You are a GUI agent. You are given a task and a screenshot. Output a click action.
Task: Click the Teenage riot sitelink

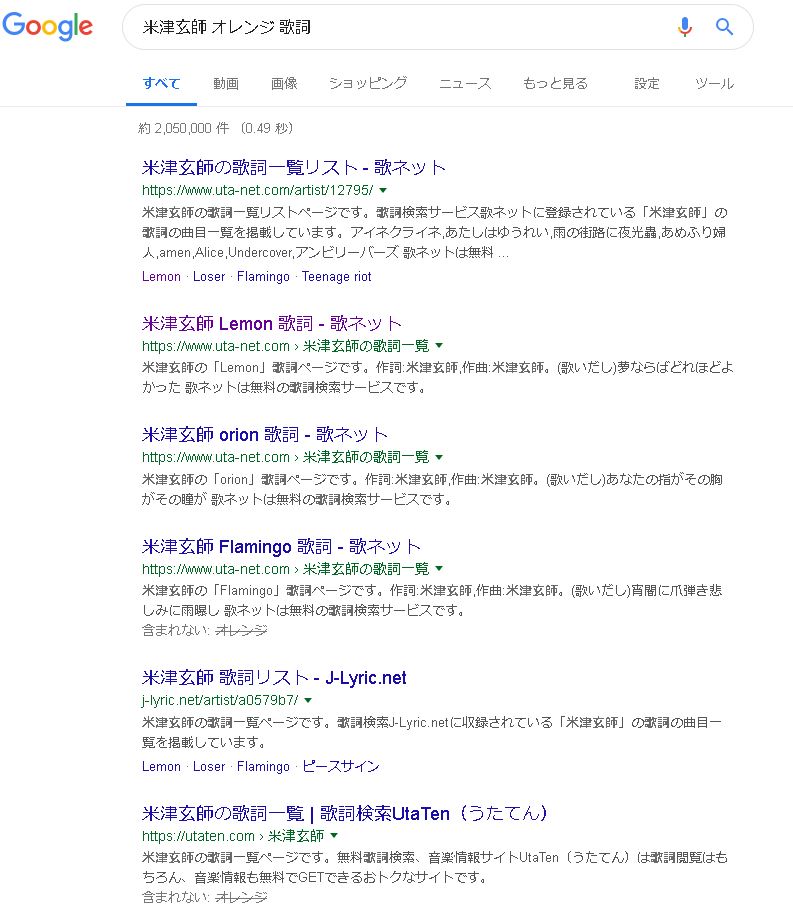[337, 276]
